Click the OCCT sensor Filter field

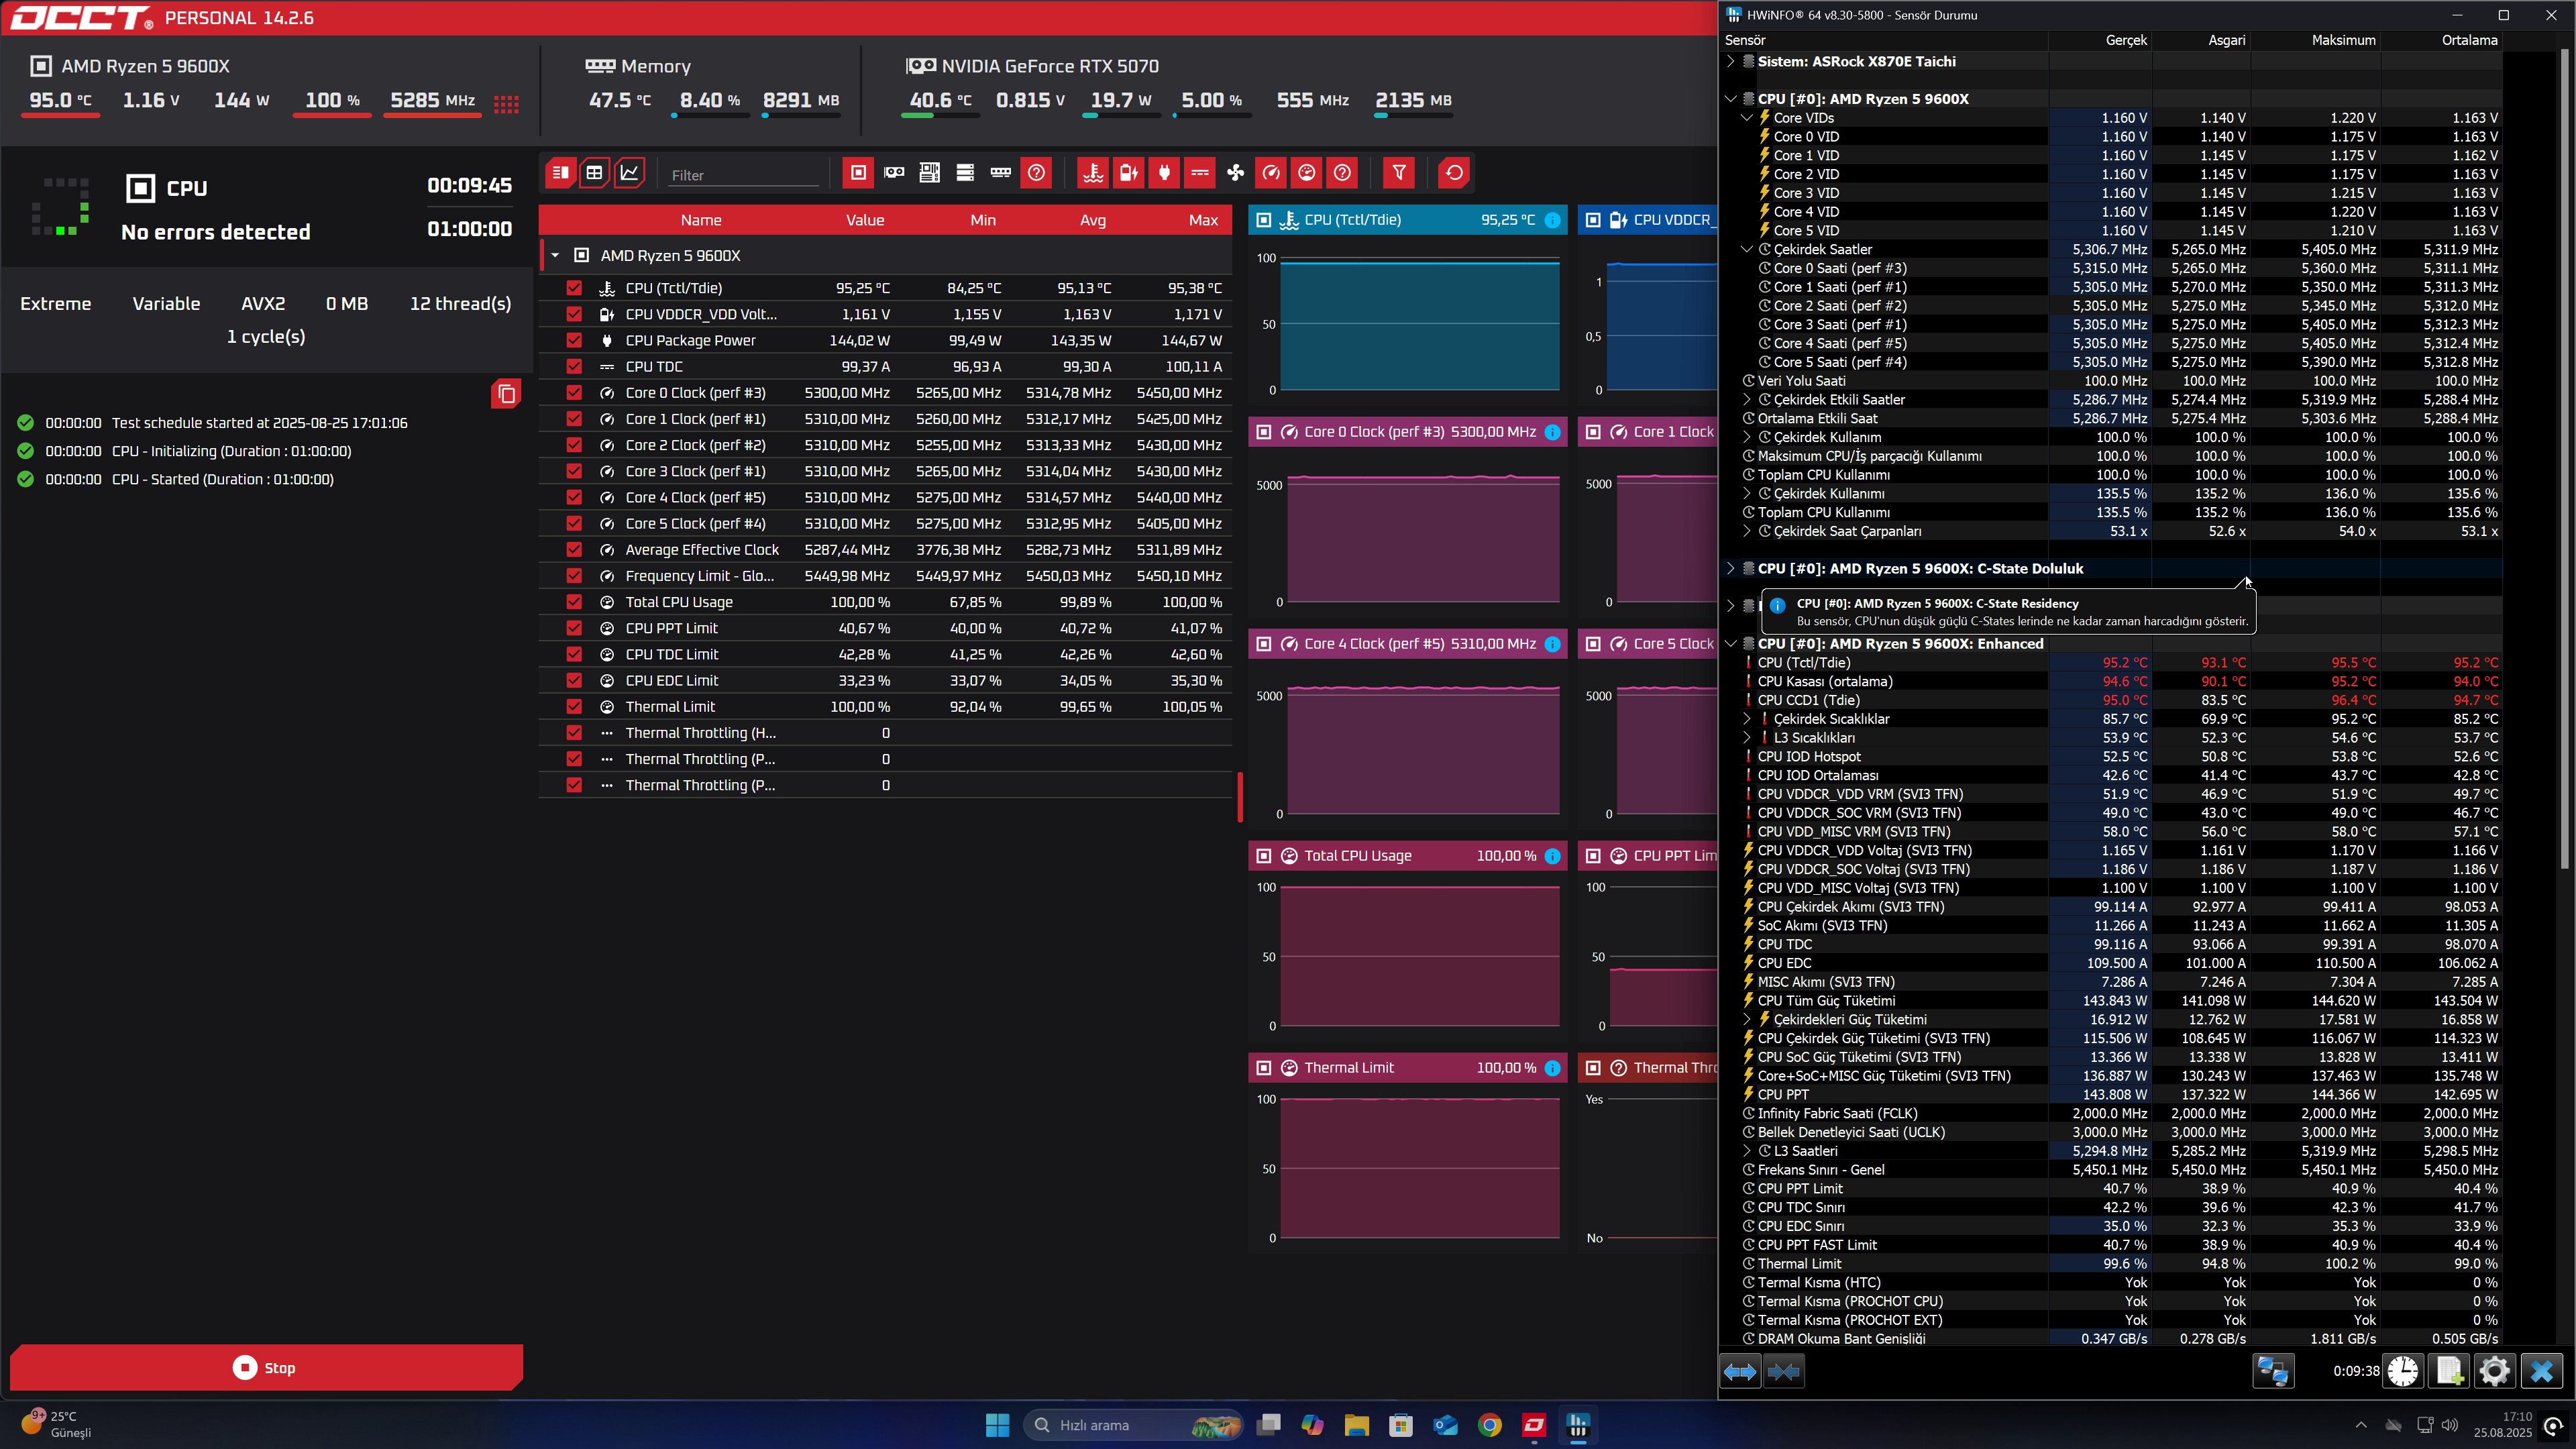click(x=743, y=175)
